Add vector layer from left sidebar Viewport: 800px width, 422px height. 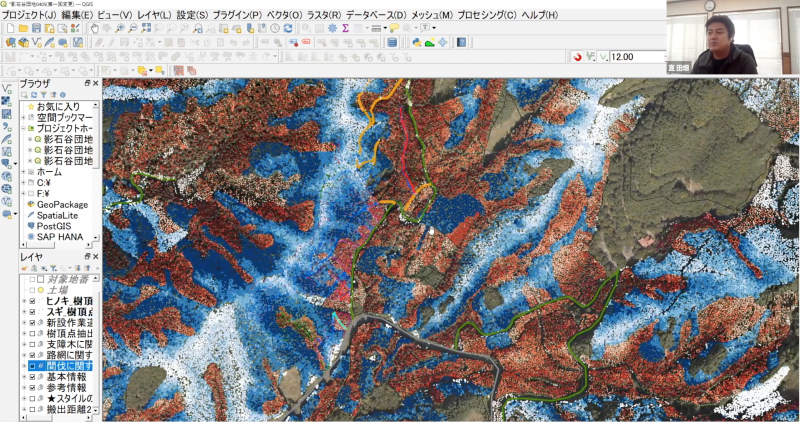[x=7, y=89]
